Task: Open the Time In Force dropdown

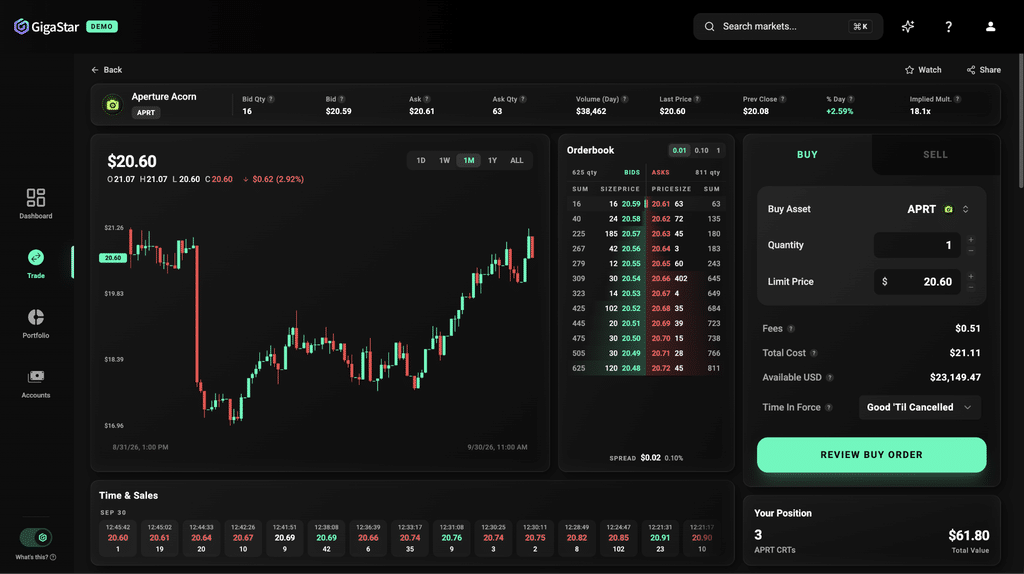Action: click(920, 407)
